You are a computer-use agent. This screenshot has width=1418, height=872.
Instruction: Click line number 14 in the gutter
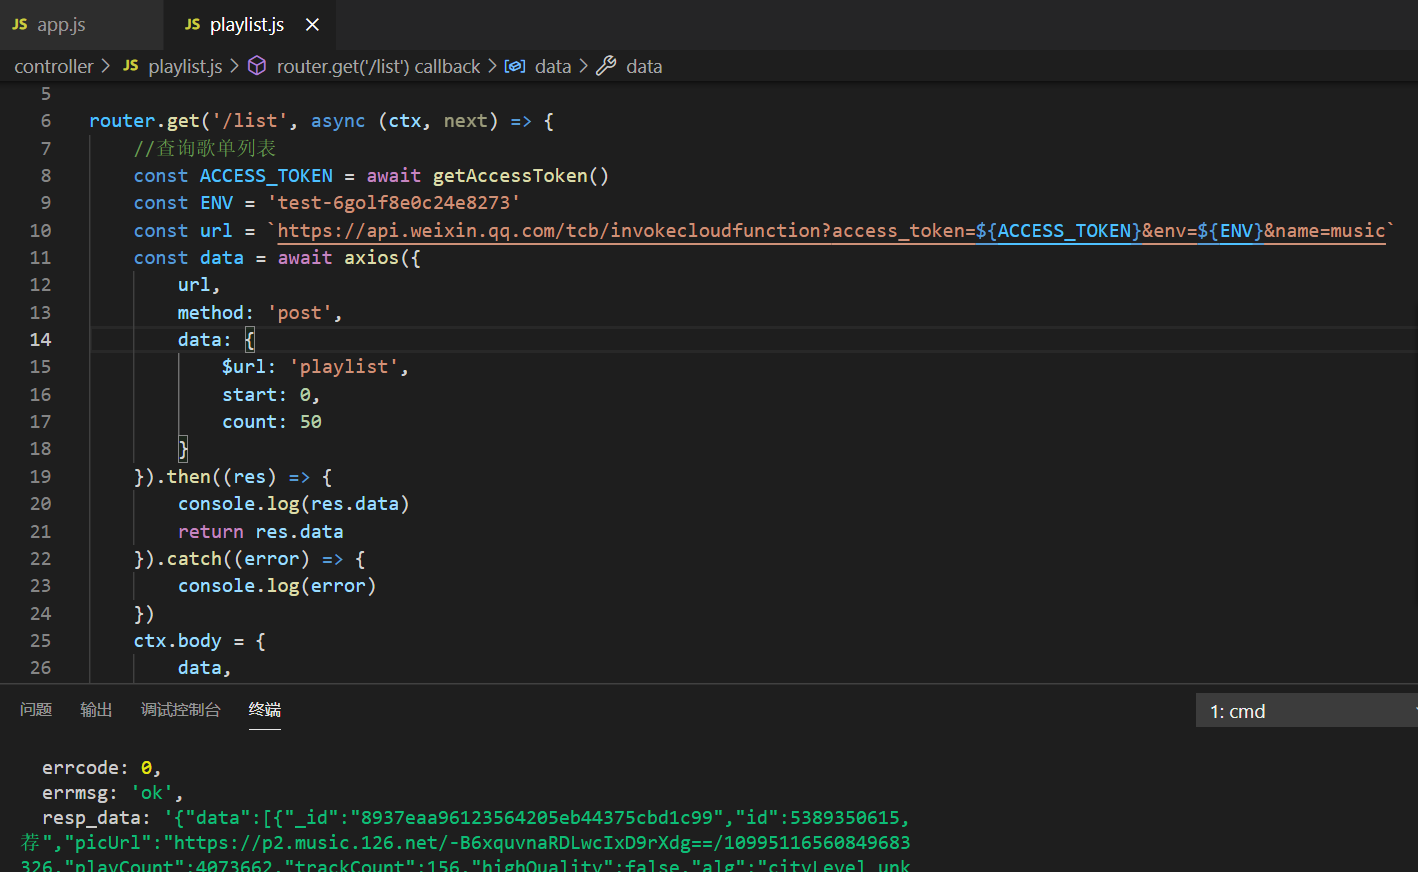click(40, 340)
